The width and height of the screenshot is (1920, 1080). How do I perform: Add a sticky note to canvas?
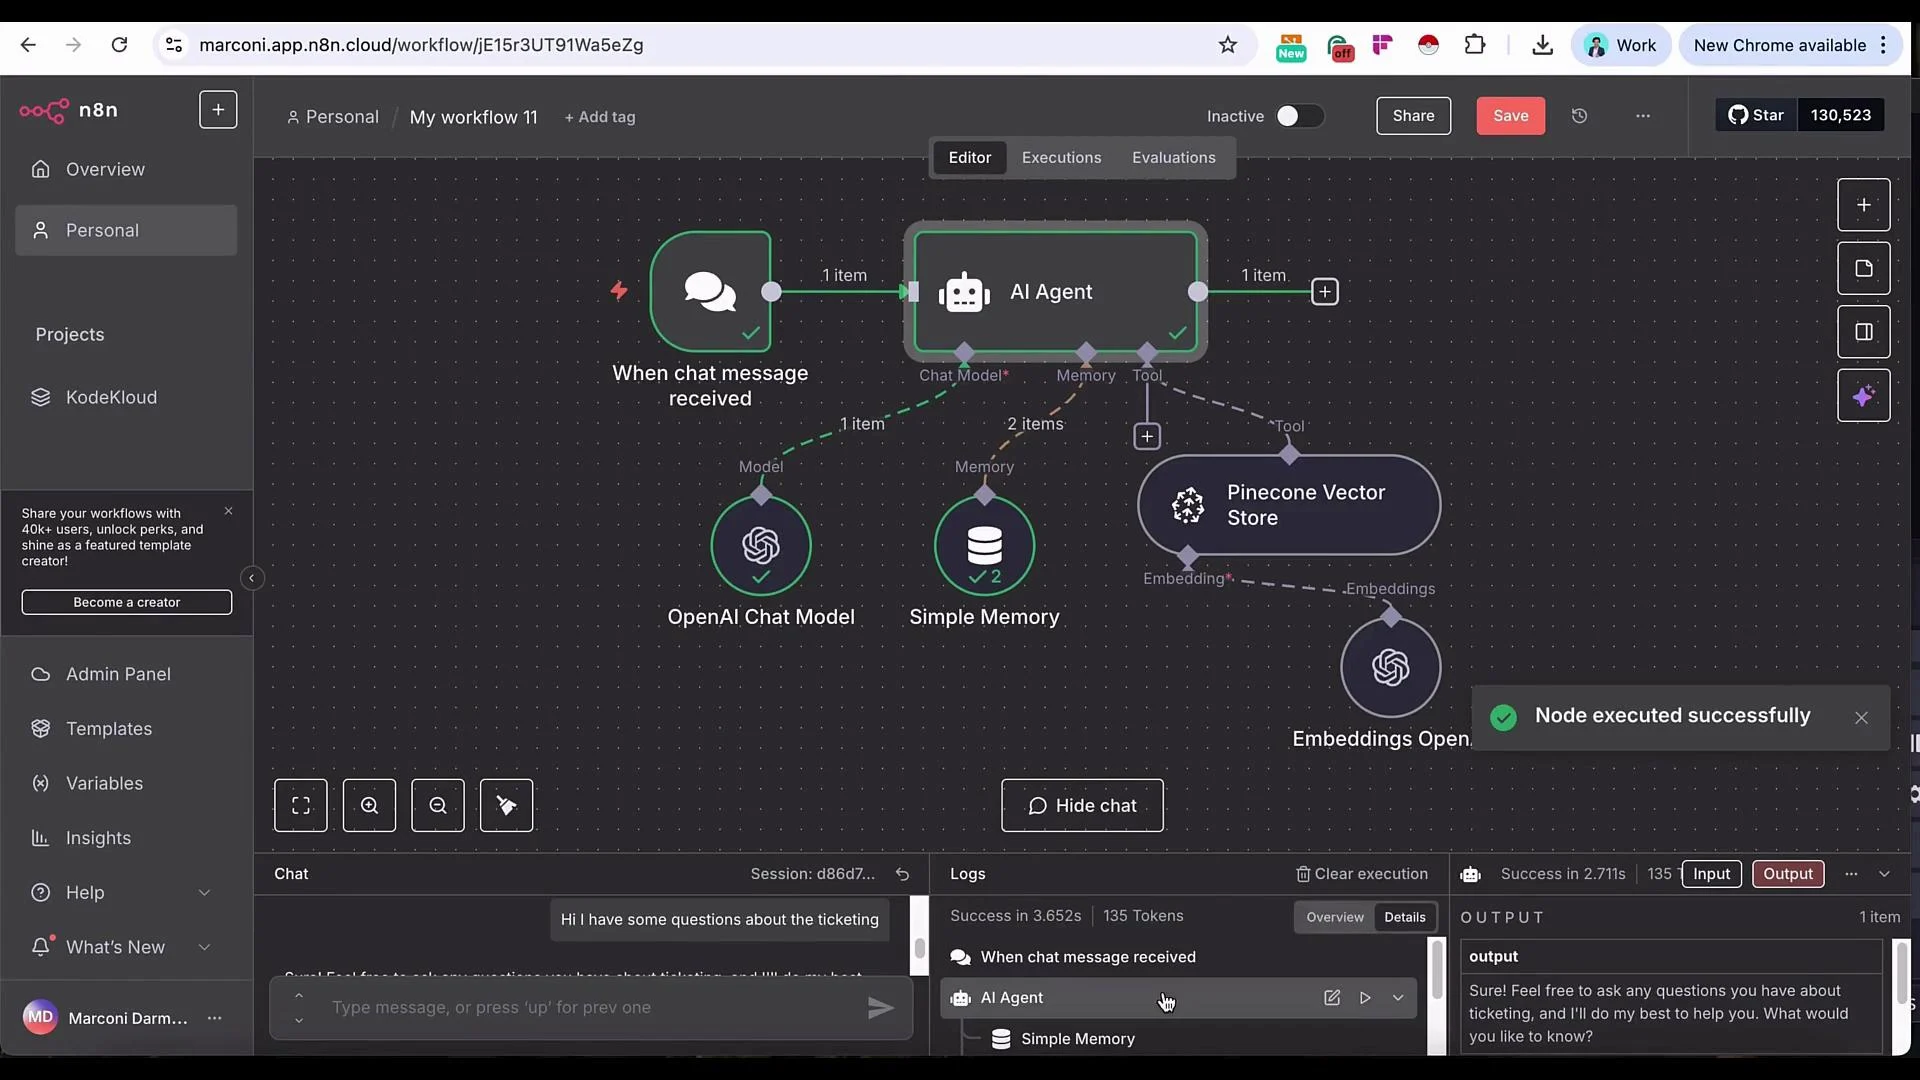click(1864, 268)
